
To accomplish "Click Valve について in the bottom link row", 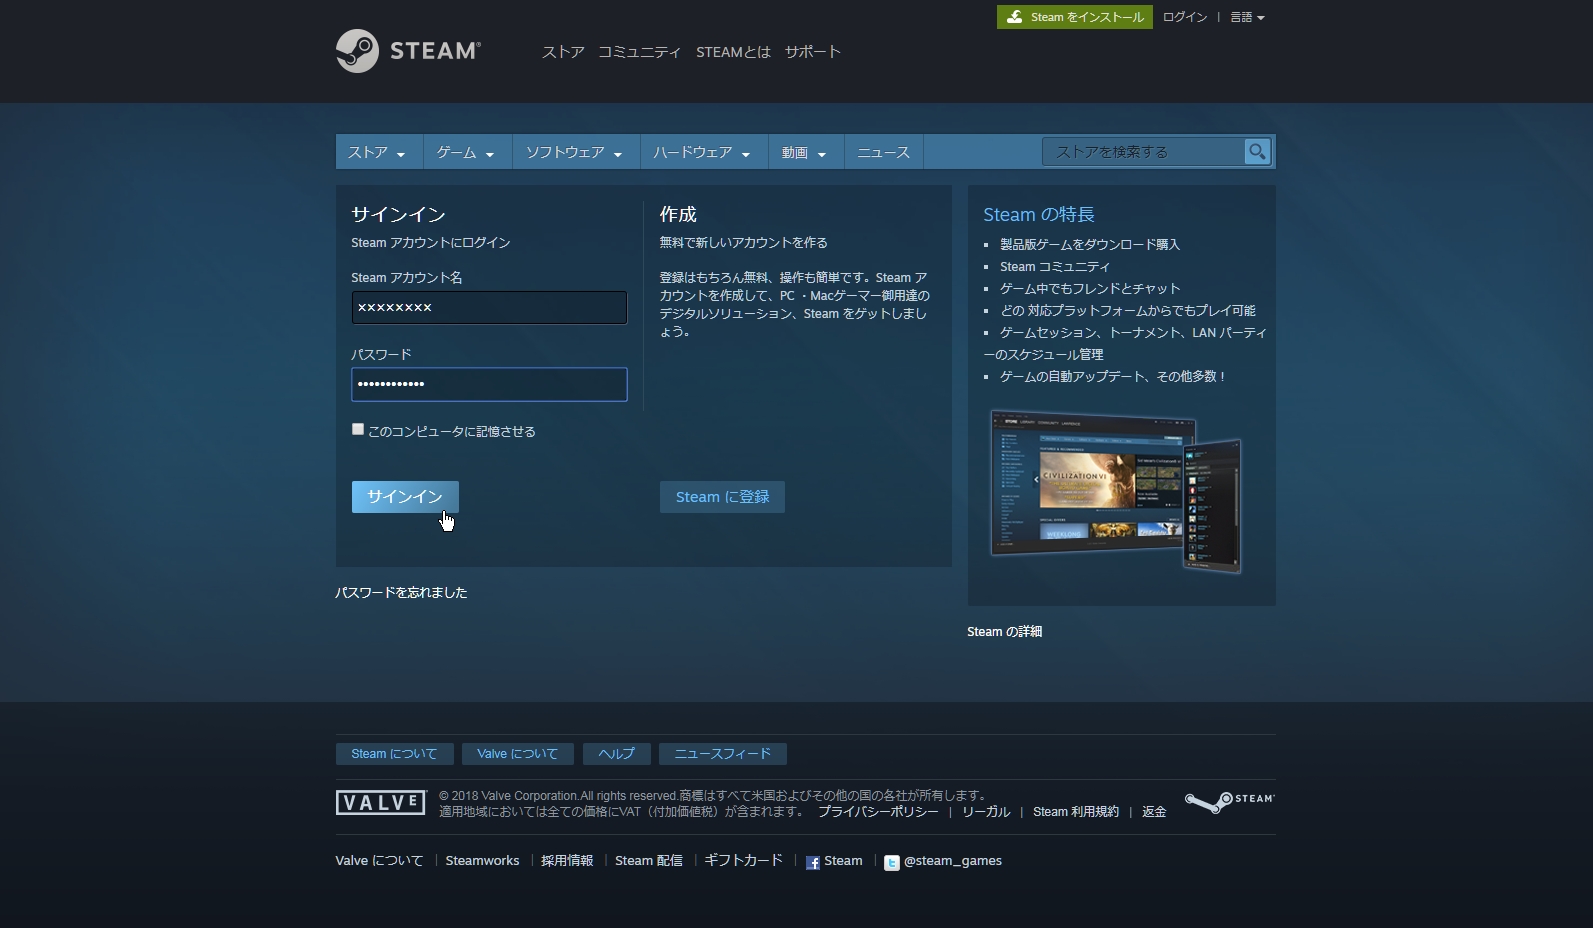I will point(379,861).
